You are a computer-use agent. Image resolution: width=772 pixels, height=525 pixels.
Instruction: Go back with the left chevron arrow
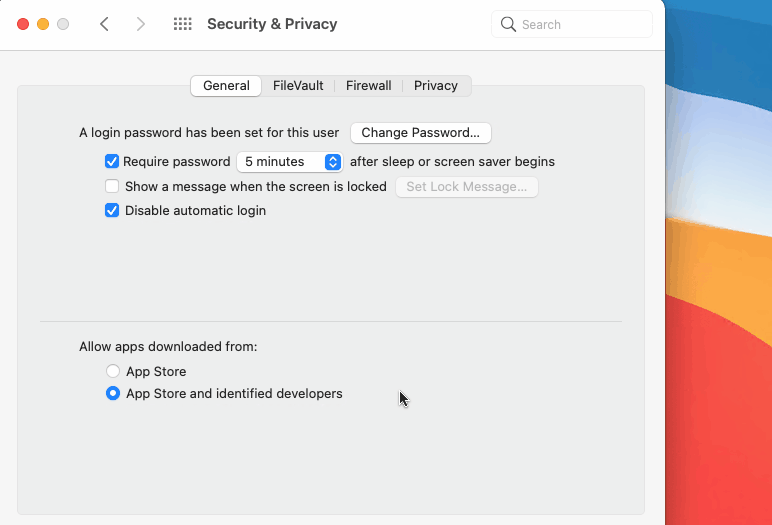click(104, 24)
